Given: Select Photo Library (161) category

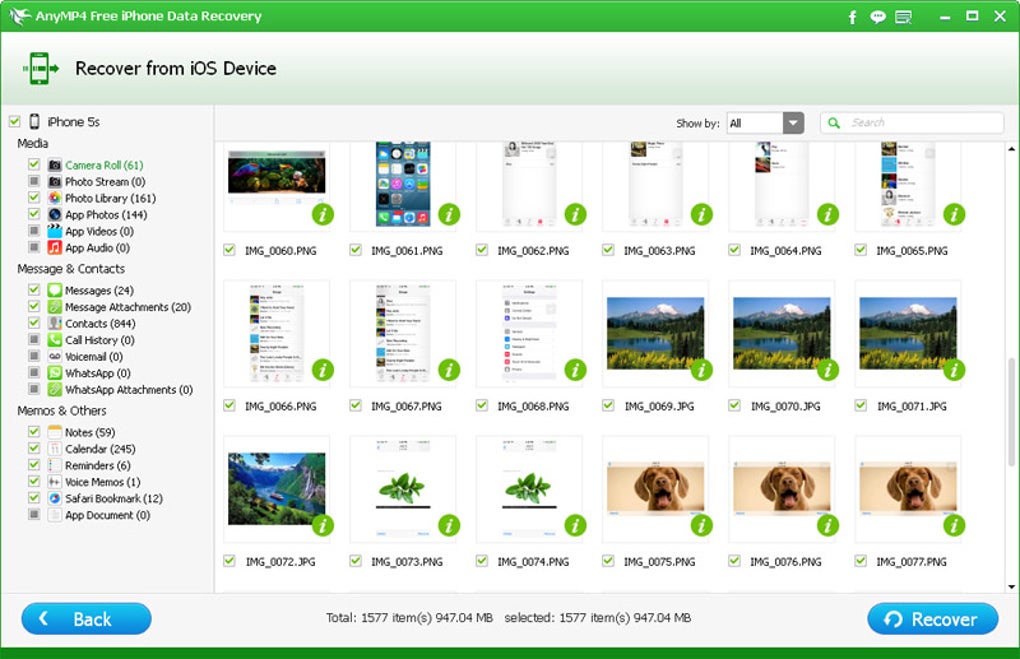Looking at the screenshot, I should coord(110,198).
